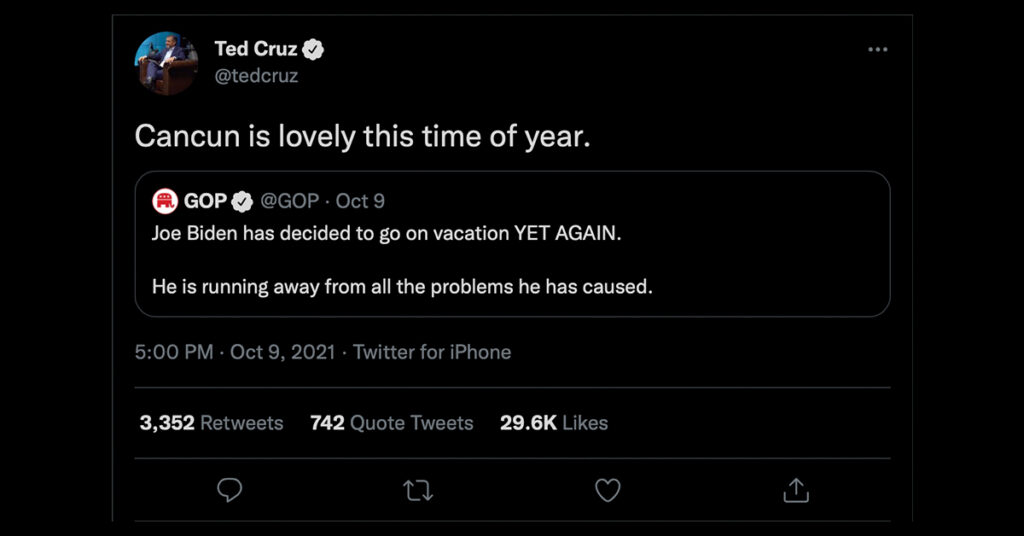
Task: Click the verified badge beside Ted Cruz
Action: [x=313, y=49]
